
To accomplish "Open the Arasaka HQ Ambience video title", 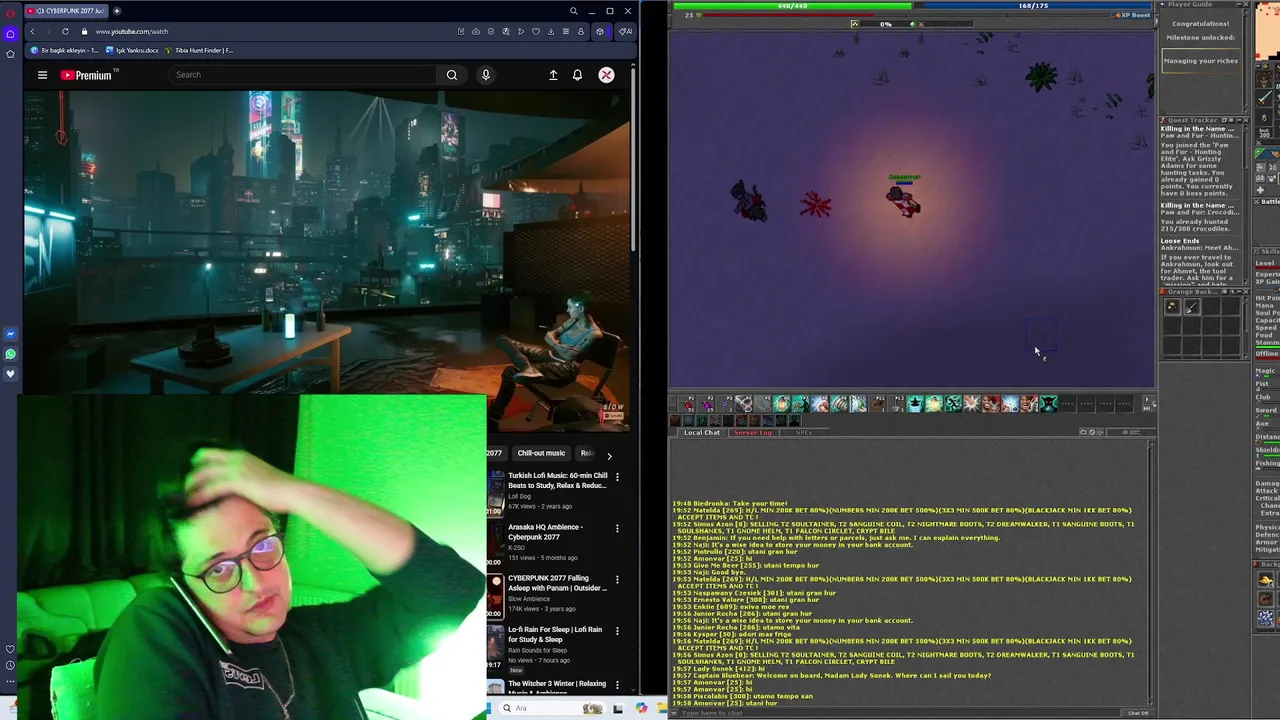I will (x=545, y=532).
